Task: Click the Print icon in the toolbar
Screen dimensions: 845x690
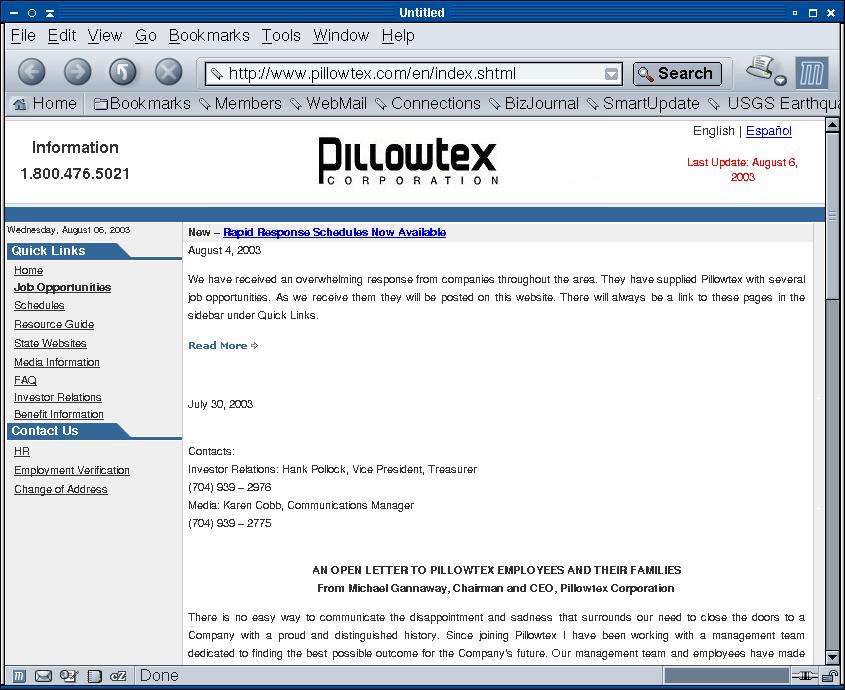Action: coord(760,68)
